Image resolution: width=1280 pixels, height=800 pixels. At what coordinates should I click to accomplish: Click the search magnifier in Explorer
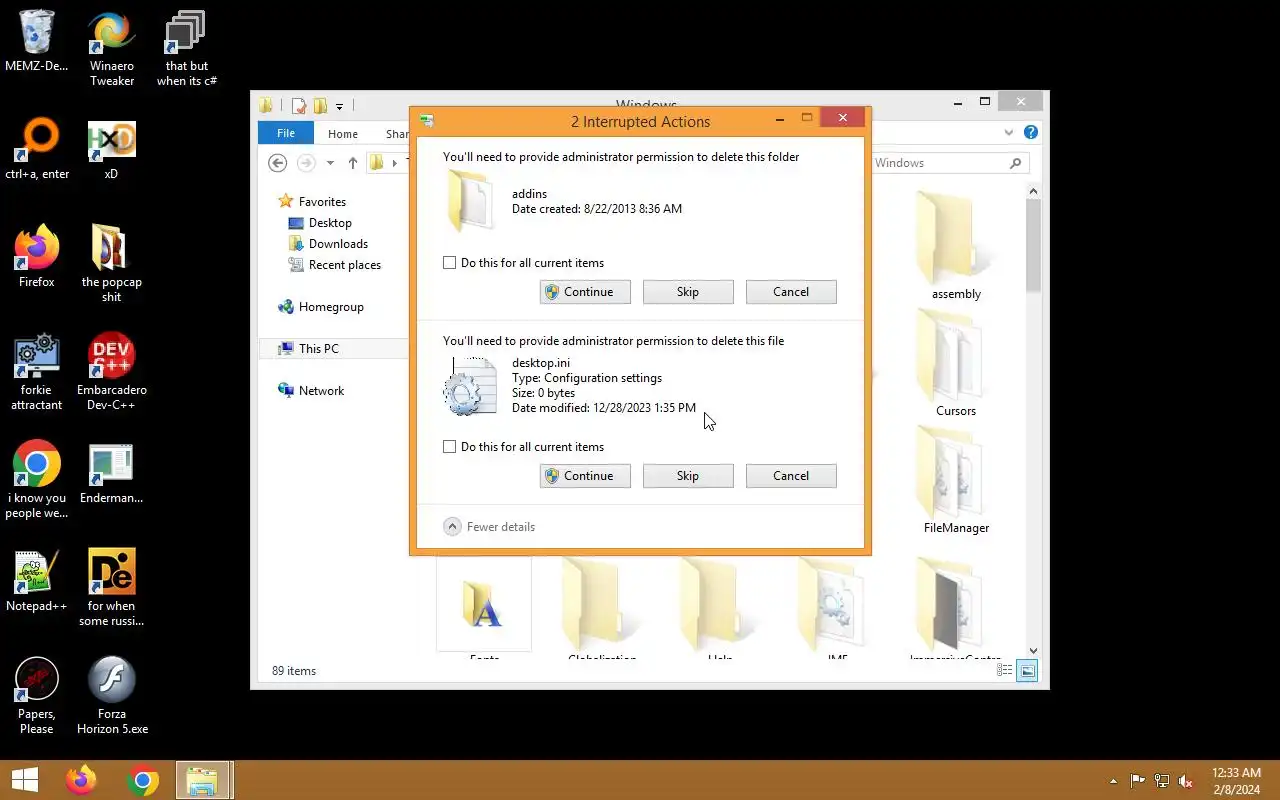1016,163
